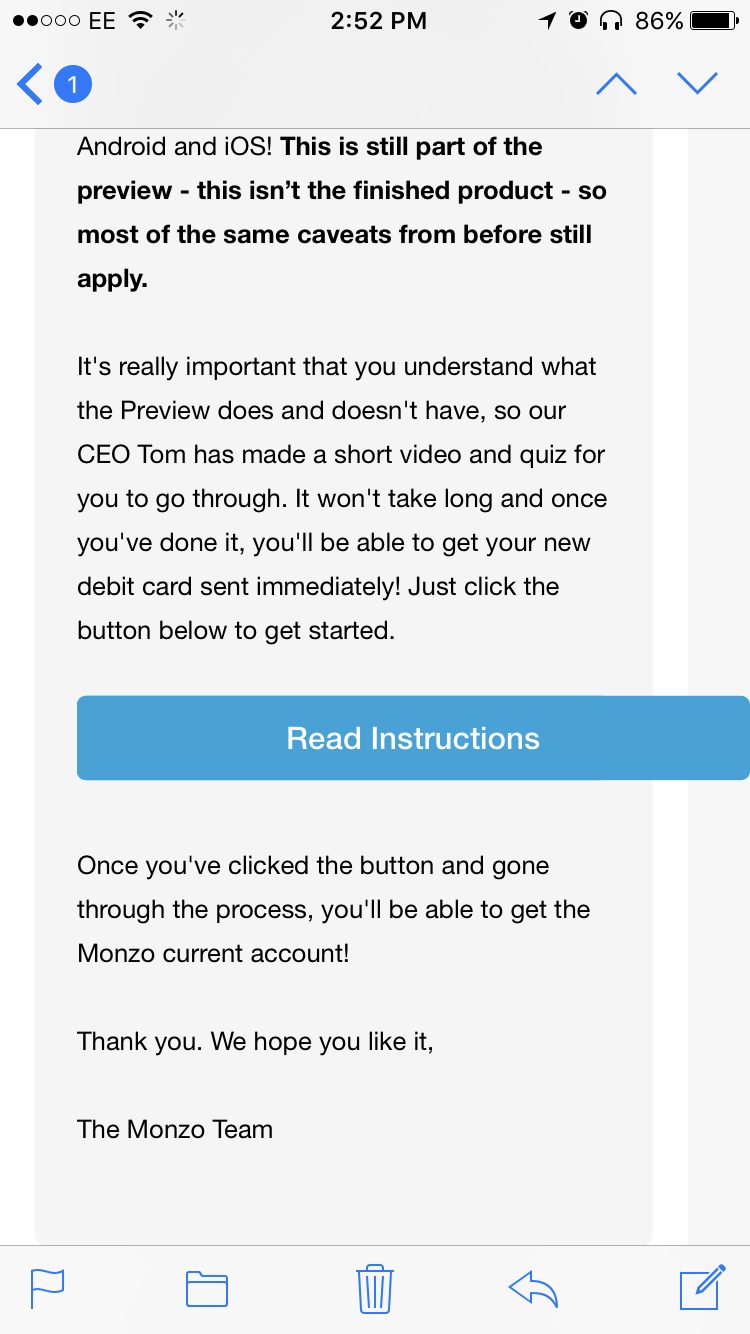Screen dimensions: 750x1334
Task: Go to previous message with up arrow
Action: pos(616,84)
